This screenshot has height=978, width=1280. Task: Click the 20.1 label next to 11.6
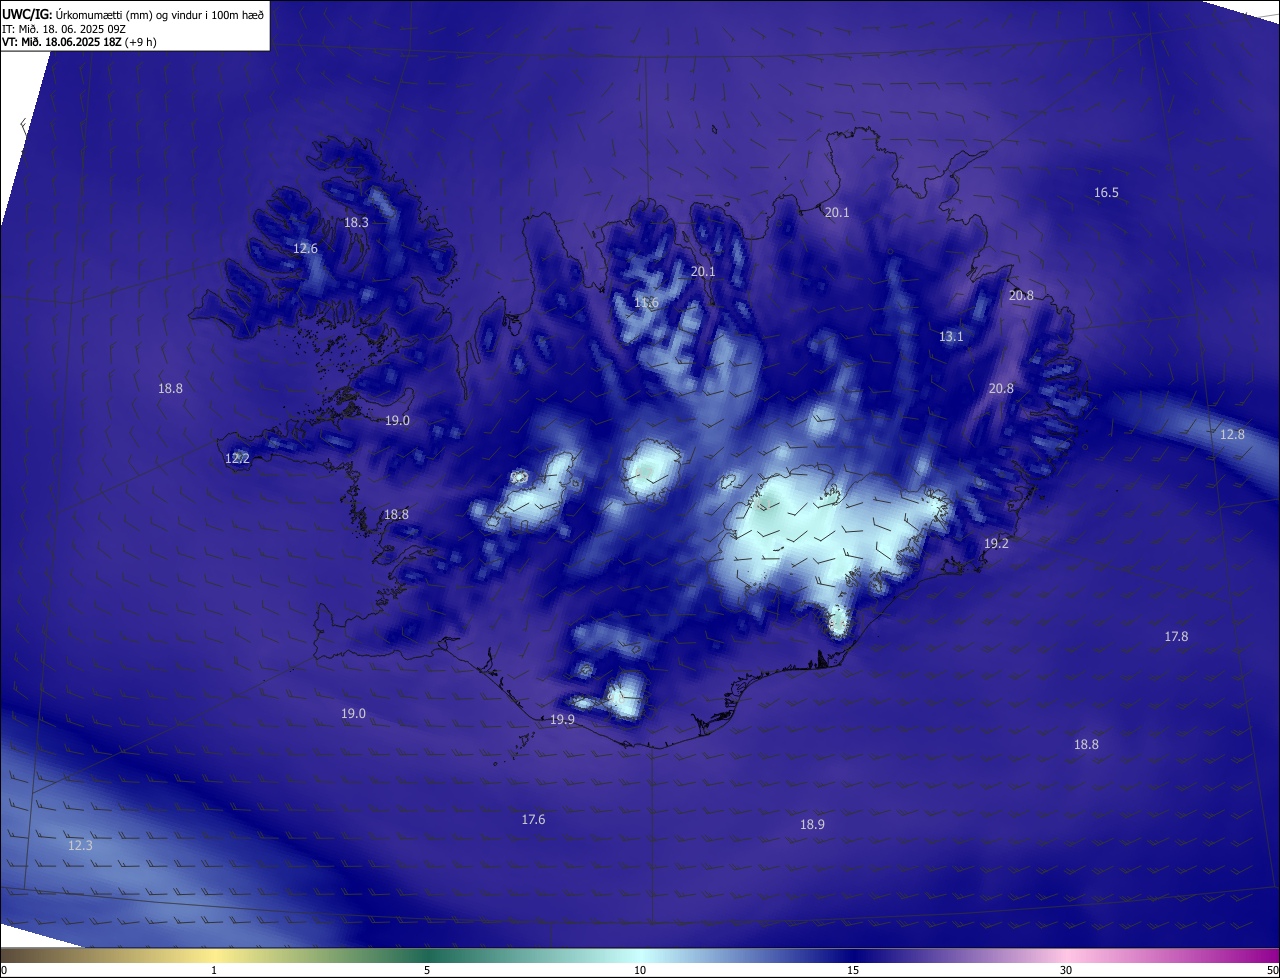tap(703, 272)
